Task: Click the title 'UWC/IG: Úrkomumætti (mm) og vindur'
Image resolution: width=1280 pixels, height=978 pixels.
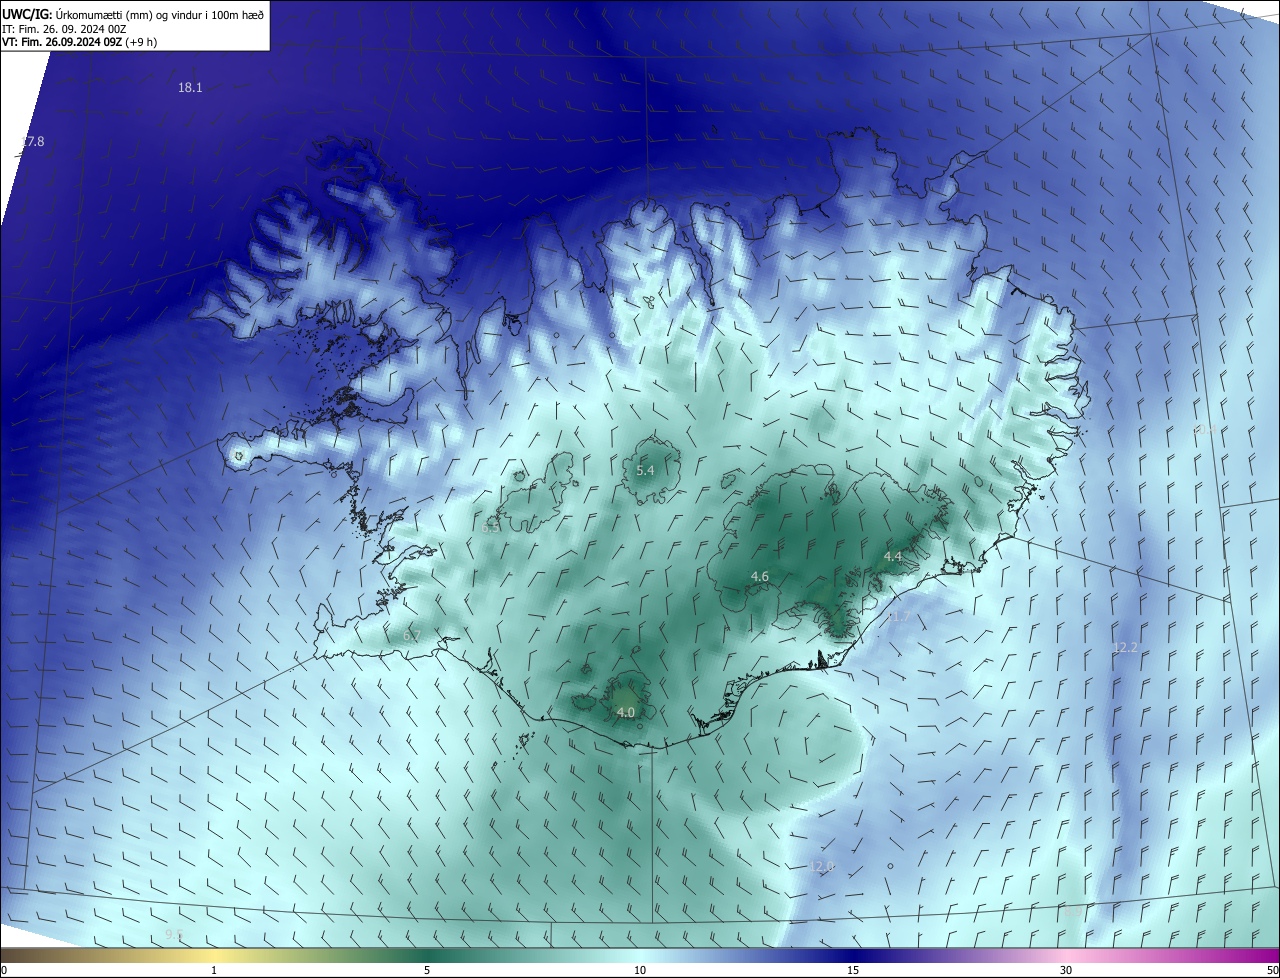Action: [133, 14]
